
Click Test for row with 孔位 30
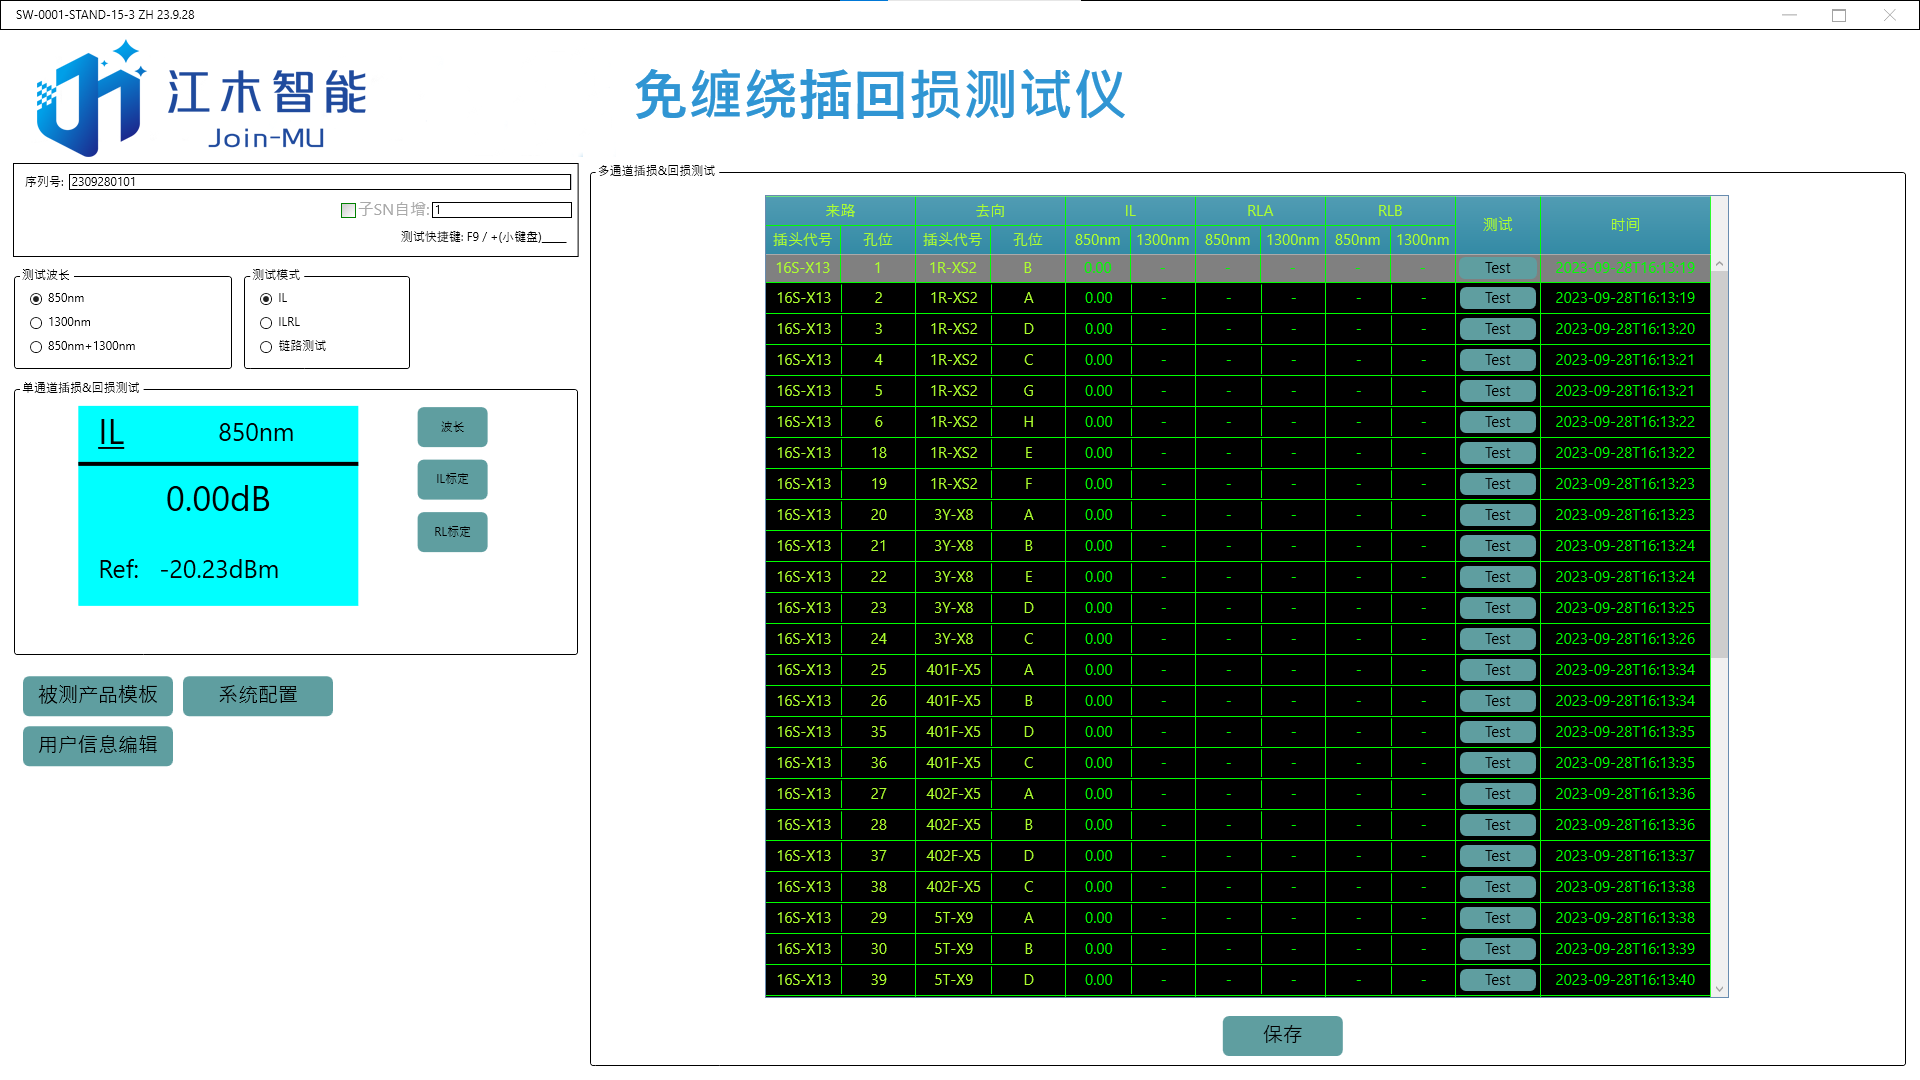coord(1497,949)
